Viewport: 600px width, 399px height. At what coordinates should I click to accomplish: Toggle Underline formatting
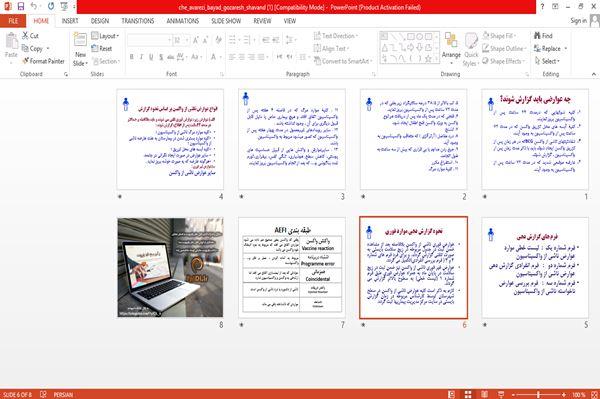click(x=151, y=57)
